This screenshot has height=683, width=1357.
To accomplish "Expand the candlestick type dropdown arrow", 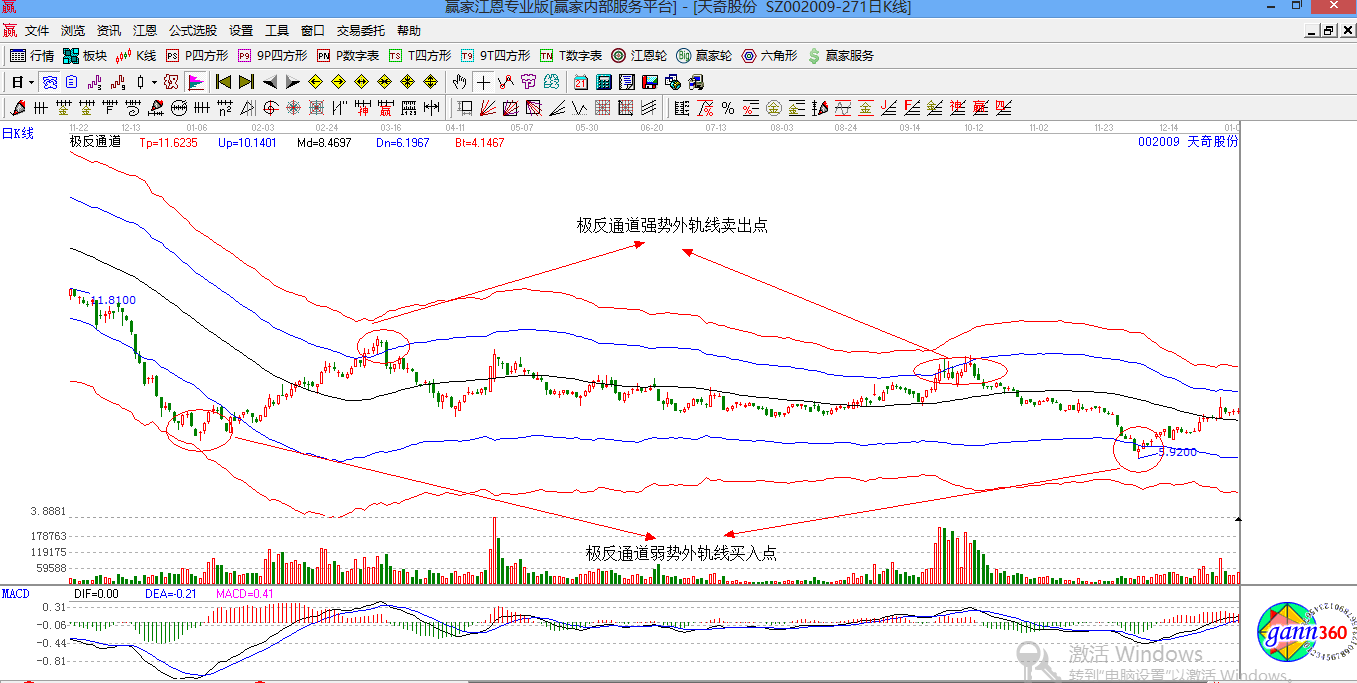I will (152, 82).
